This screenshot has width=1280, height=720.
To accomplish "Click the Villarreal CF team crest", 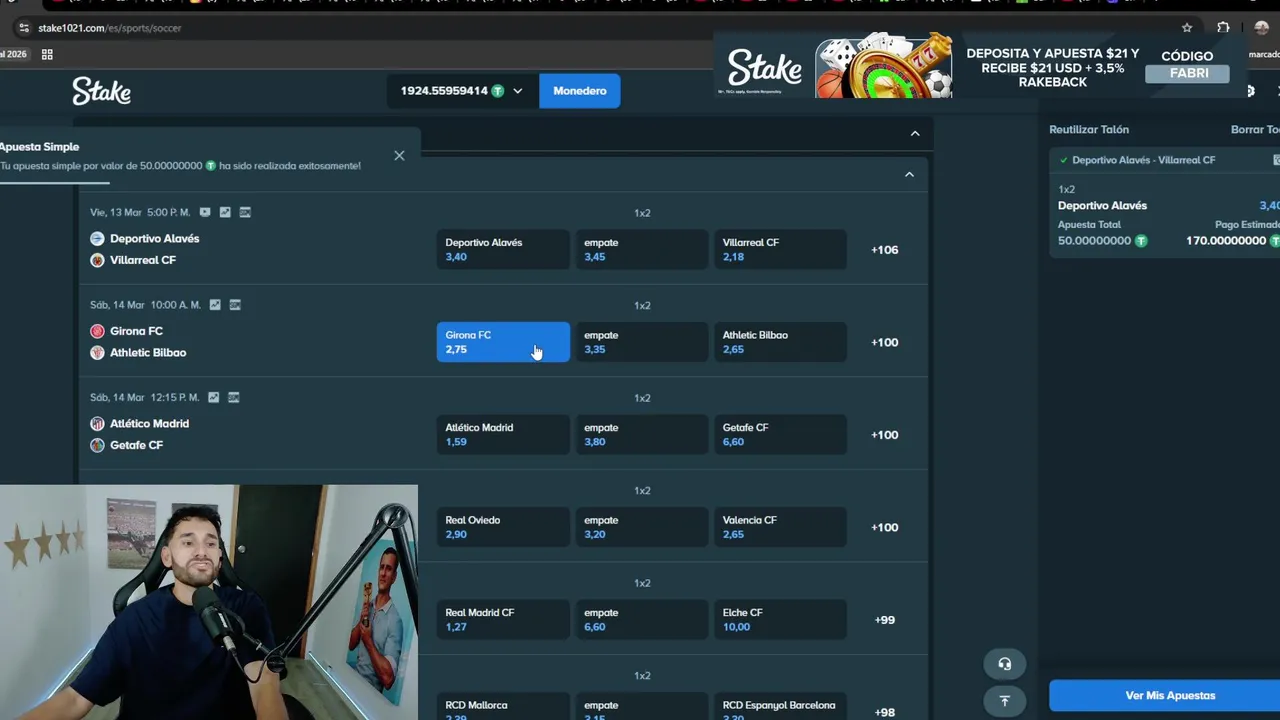I will 97,260.
